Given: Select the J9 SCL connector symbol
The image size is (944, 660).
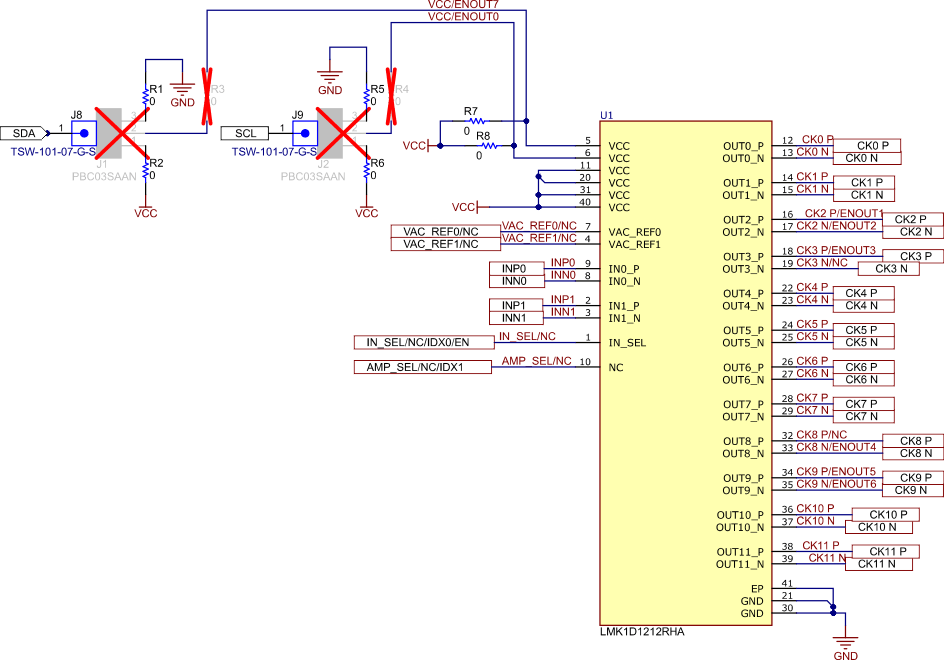Looking at the screenshot, I should [305, 133].
